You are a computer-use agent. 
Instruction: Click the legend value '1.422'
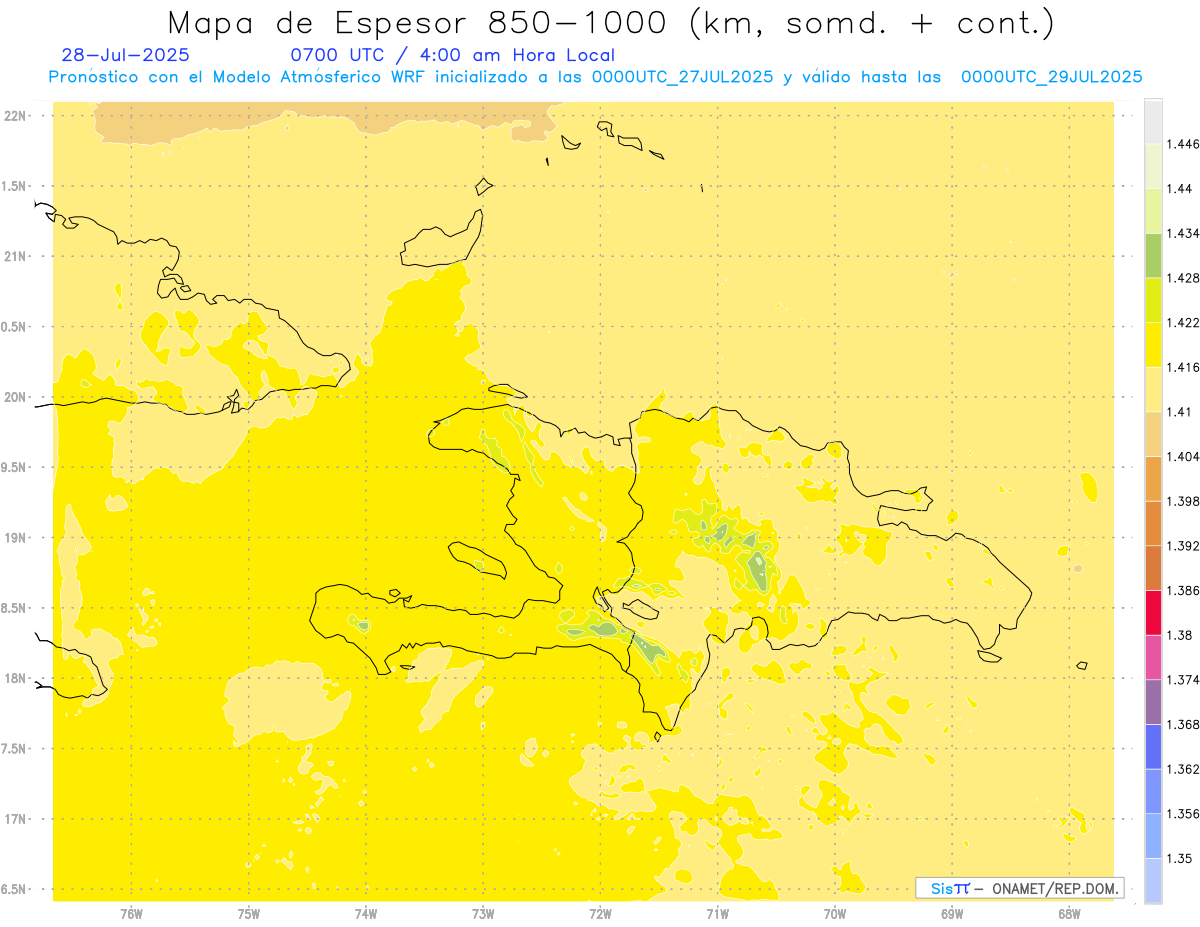(1183, 322)
